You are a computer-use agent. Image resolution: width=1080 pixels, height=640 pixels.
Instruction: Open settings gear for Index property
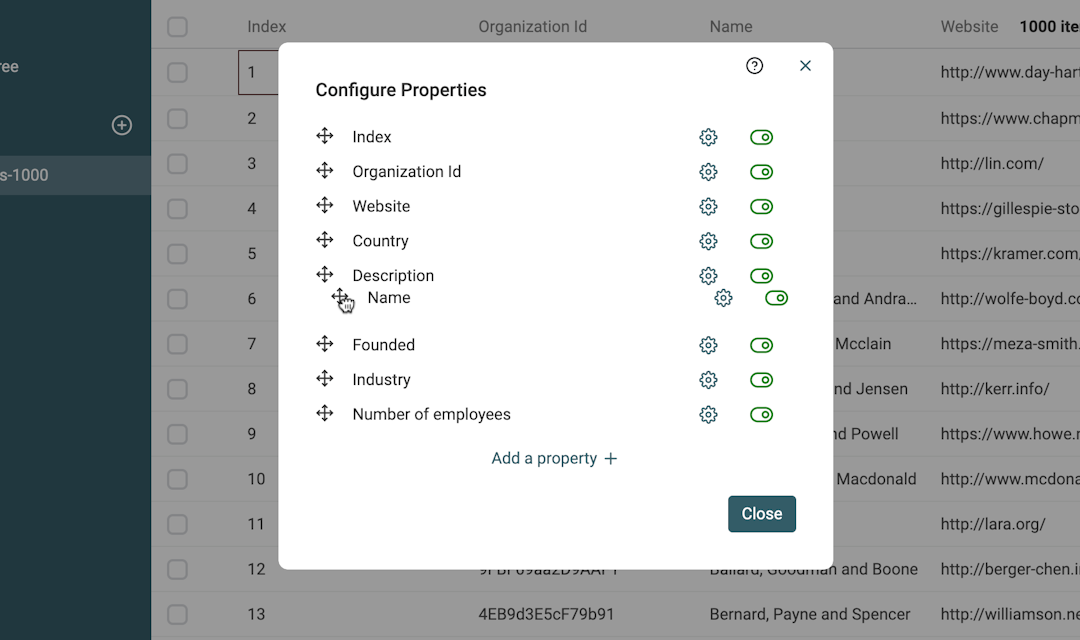coord(708,137)
